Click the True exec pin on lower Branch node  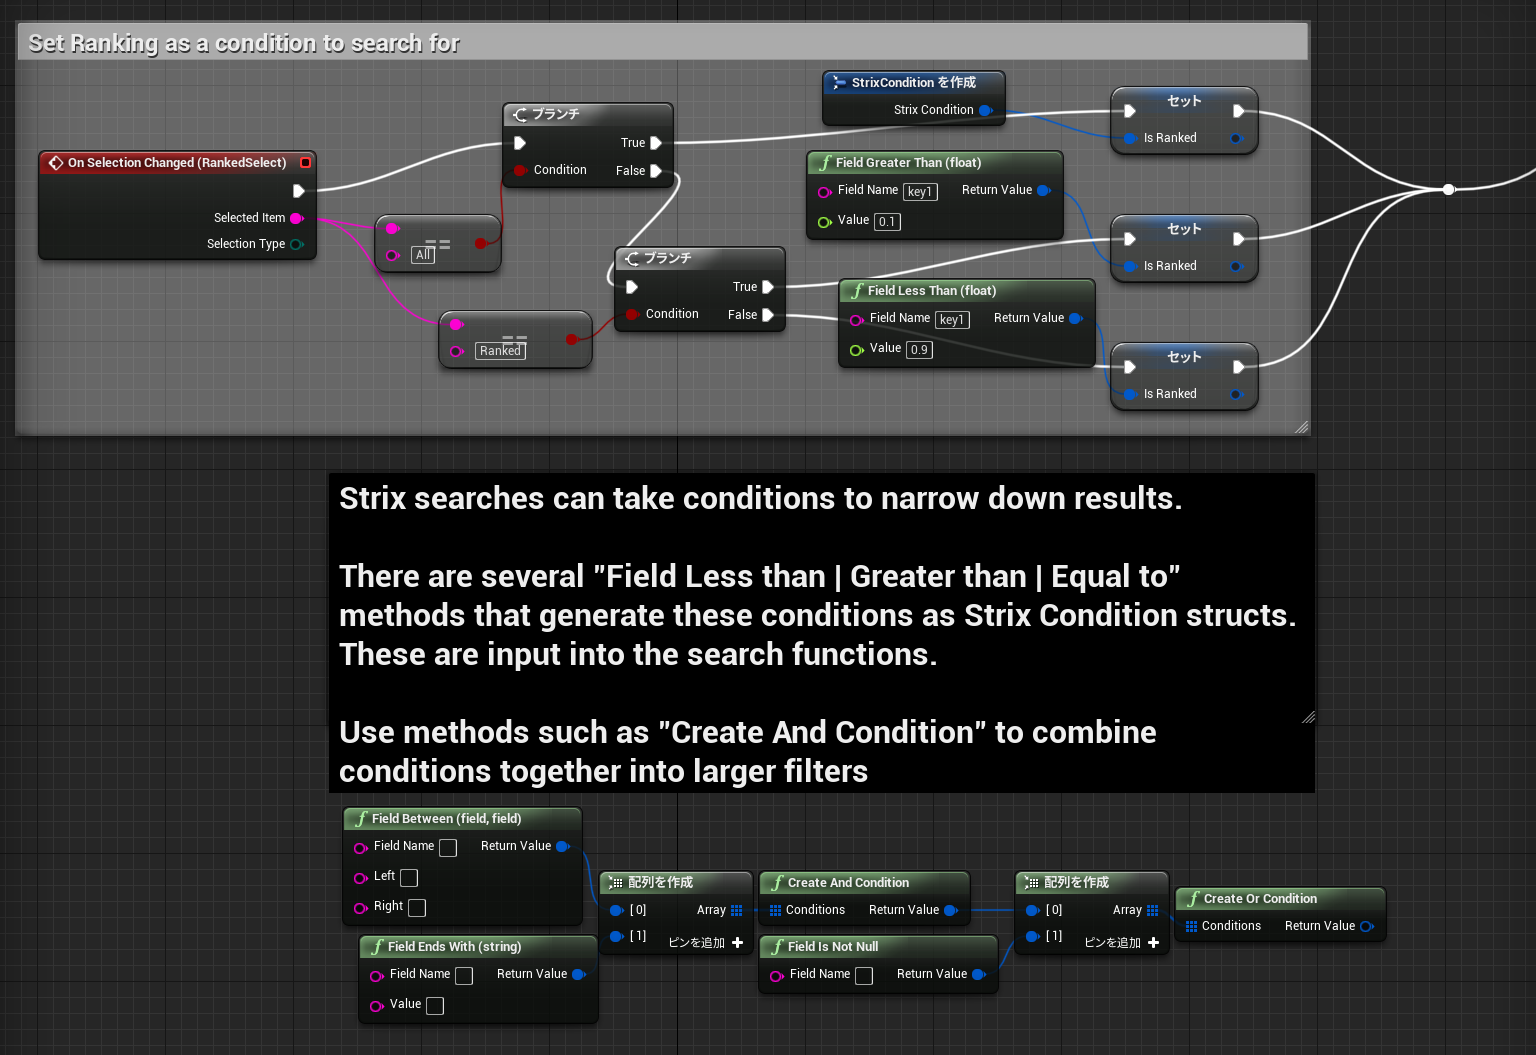coord(768,287)
